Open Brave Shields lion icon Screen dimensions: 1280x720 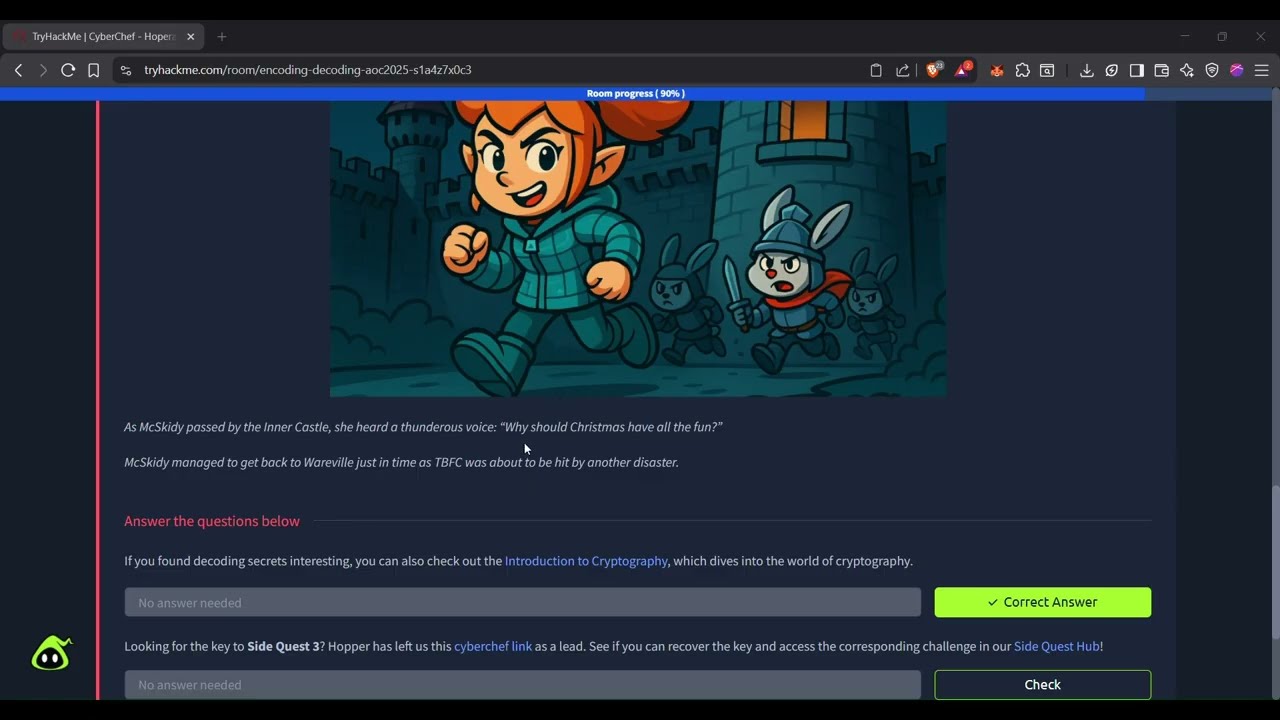934,70
